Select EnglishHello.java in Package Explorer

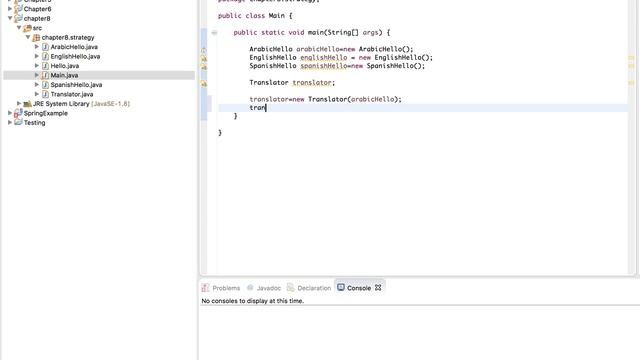tap(75, 56)
